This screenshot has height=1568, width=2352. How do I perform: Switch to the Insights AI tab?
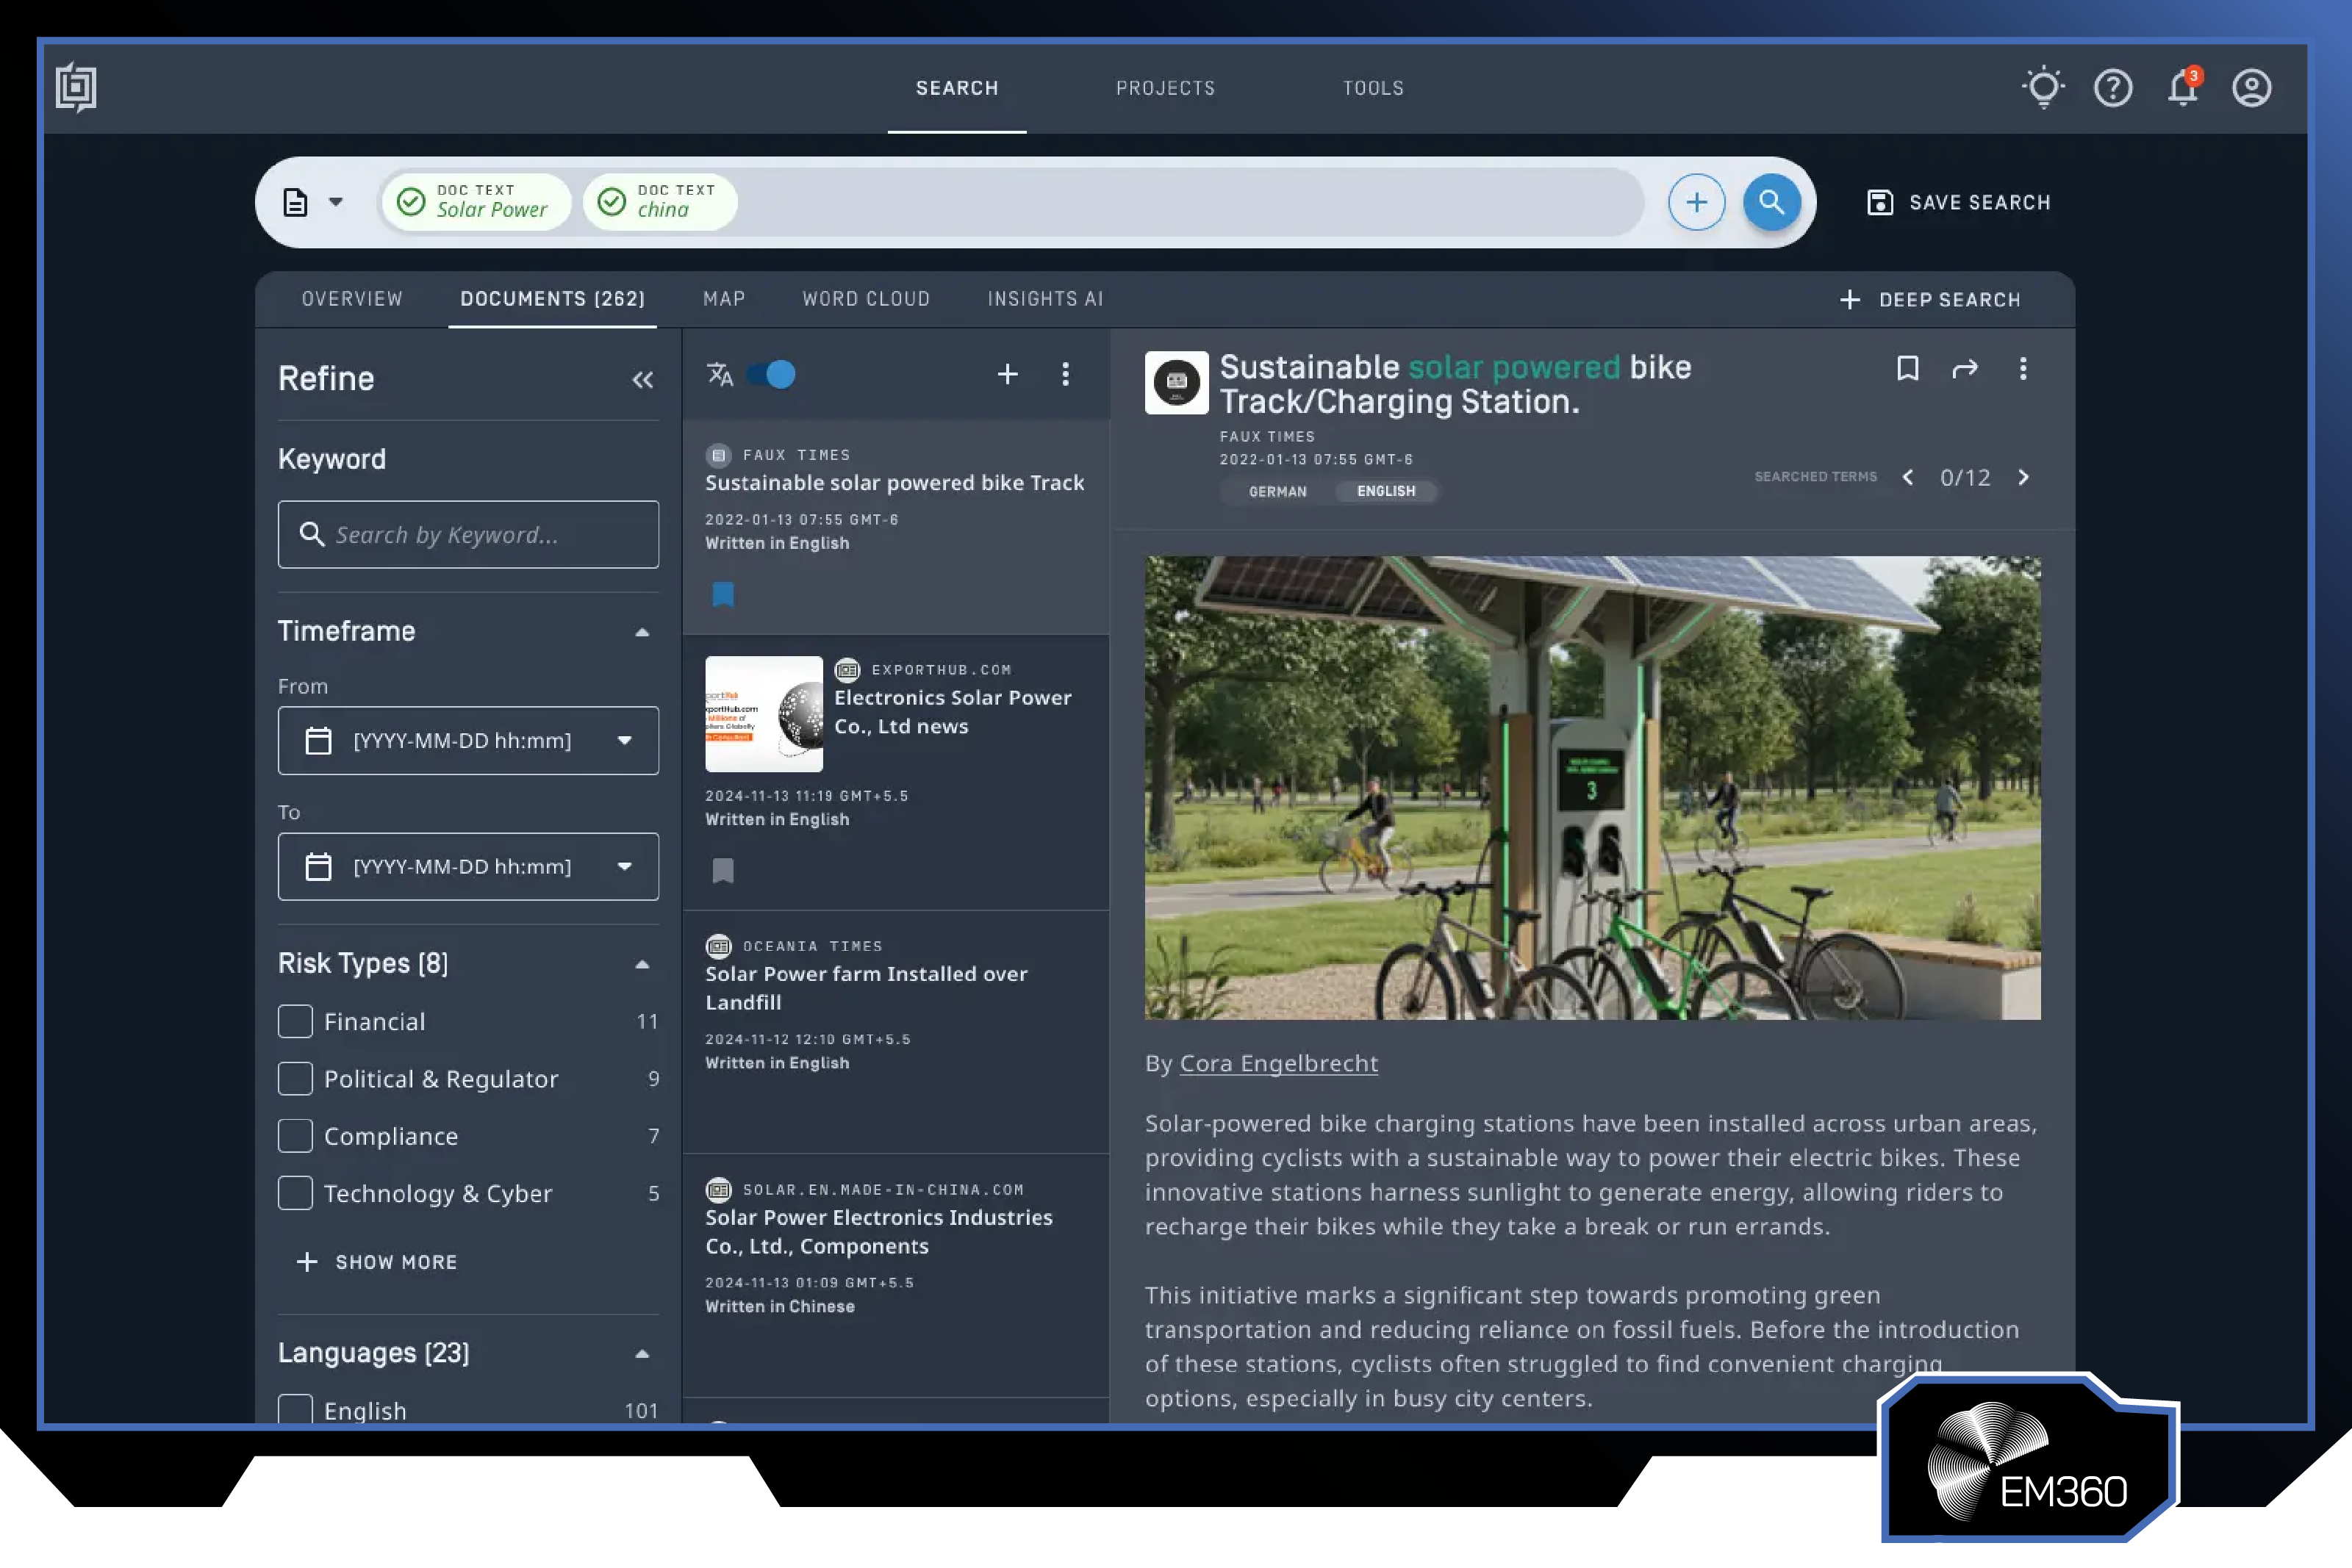1045,299
